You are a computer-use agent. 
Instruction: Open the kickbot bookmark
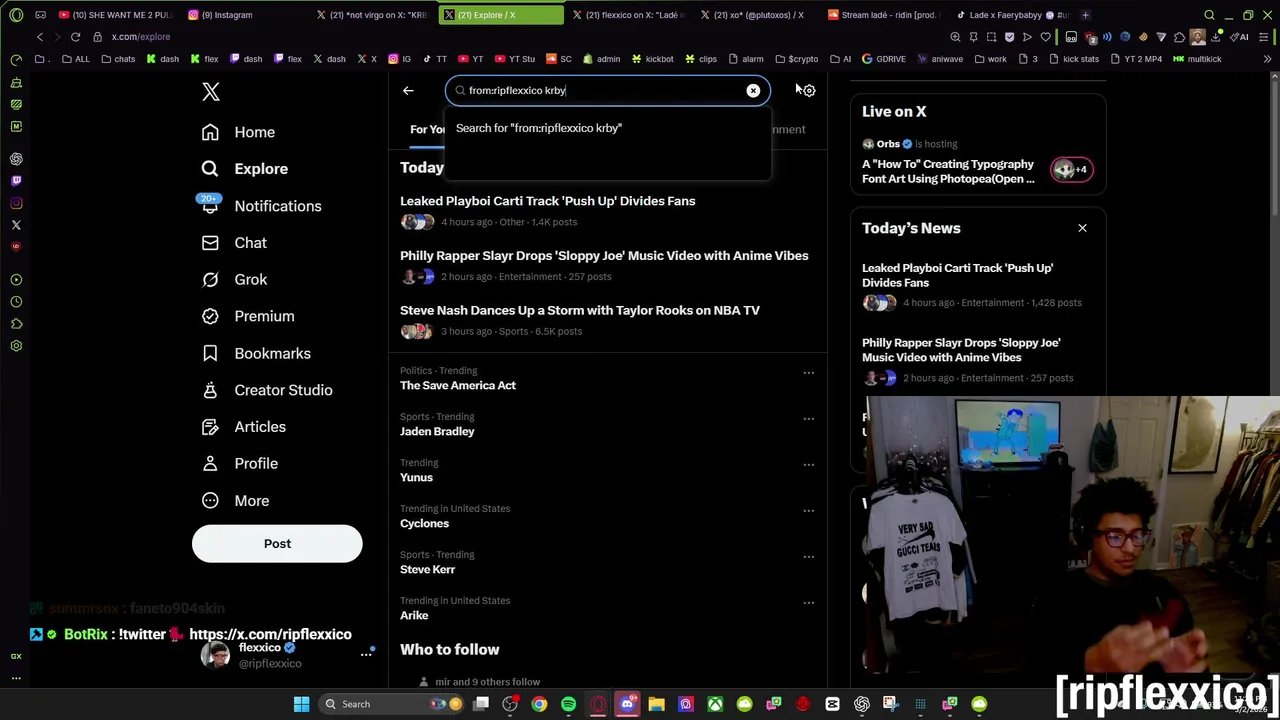pyautogui.click(x=652, y=59)
